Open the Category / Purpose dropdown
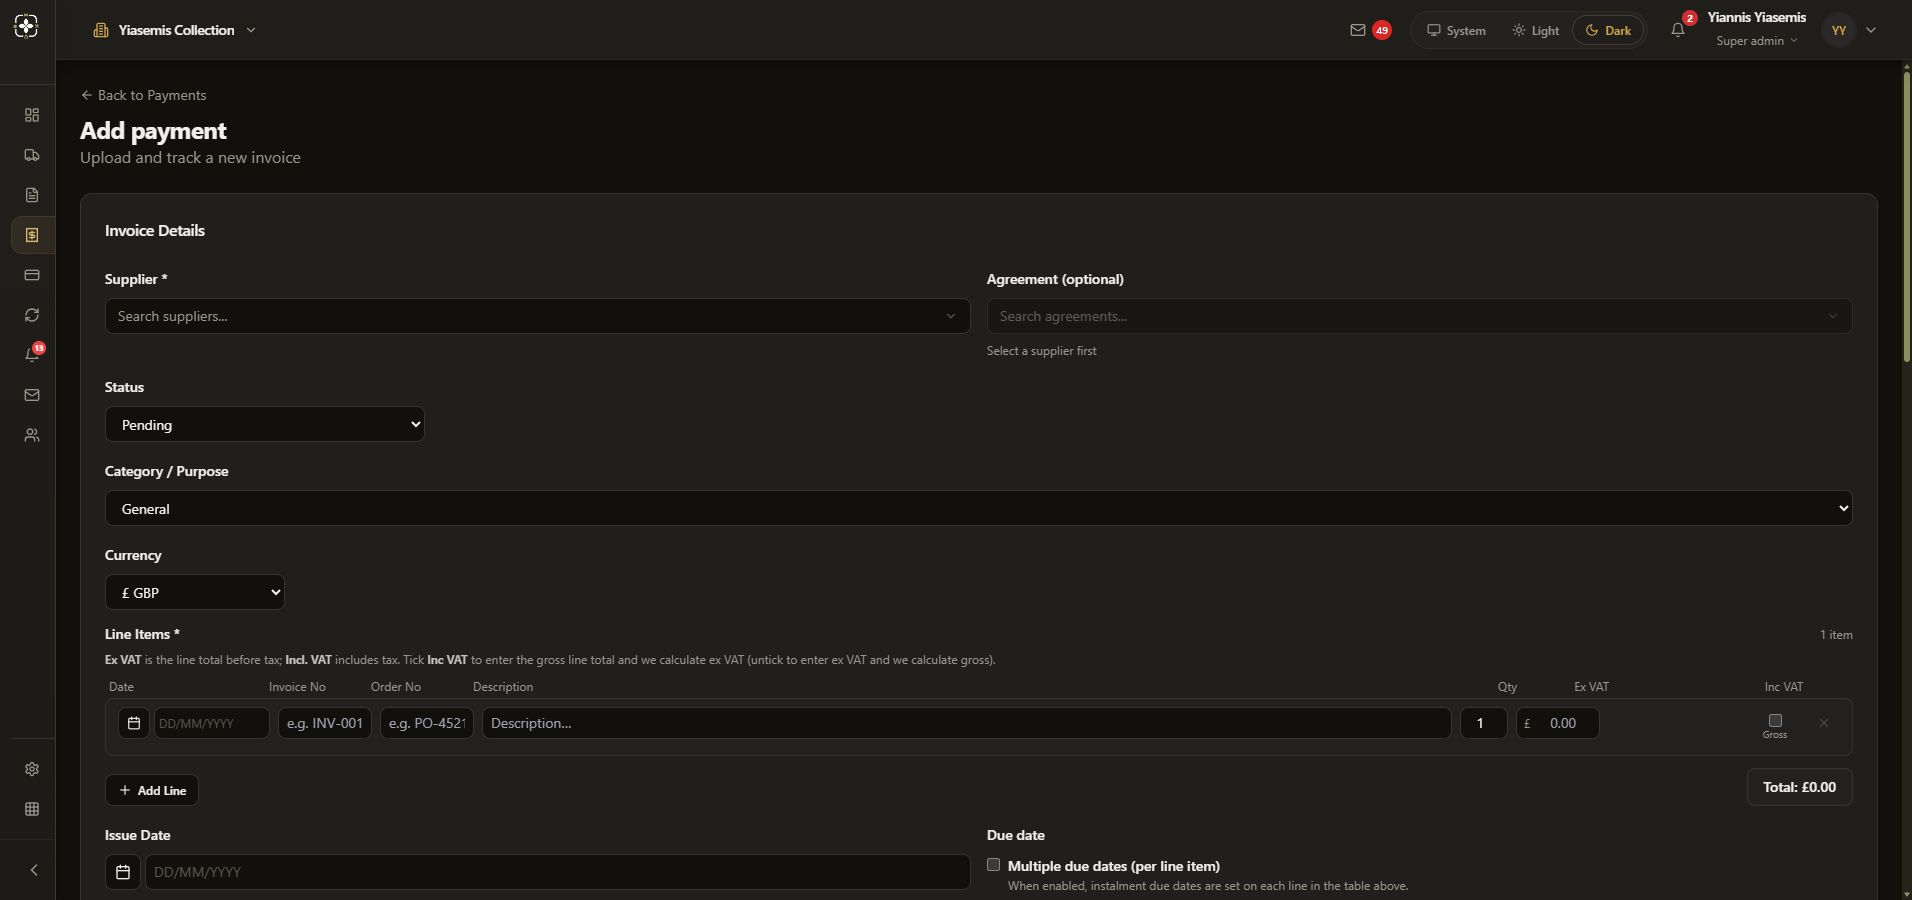 [978, 508]
